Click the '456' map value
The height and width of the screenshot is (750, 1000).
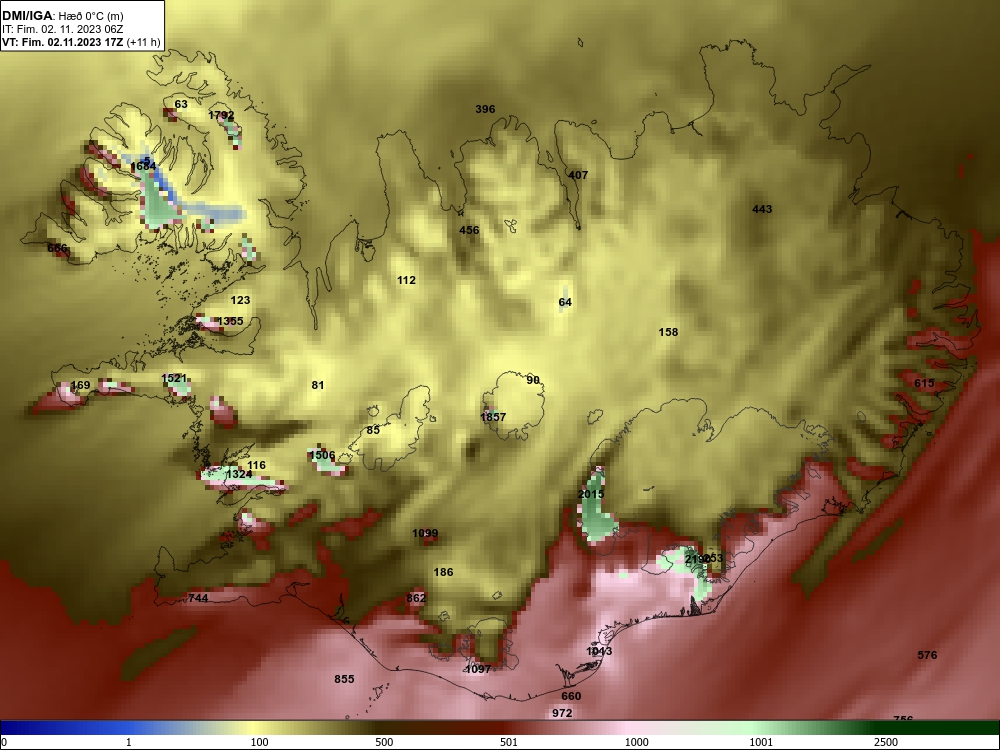pos(469,230)
